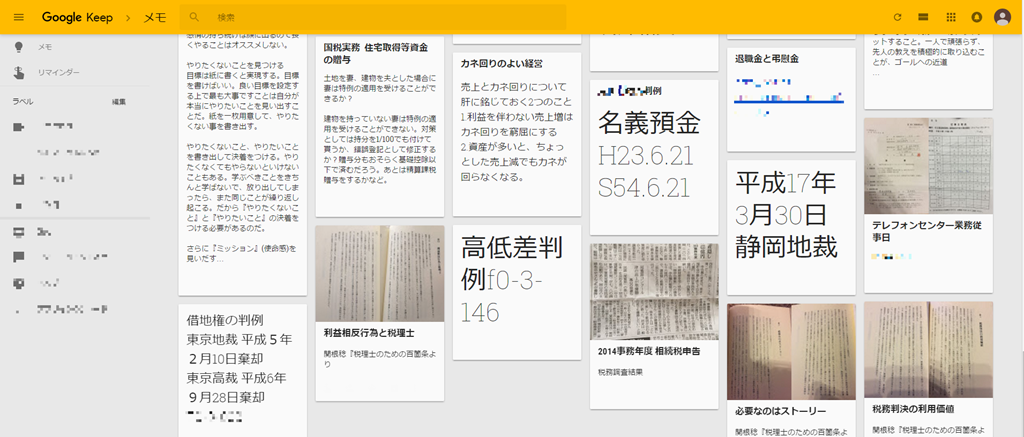1024x437 pixels.
Task: Click the refresh icon in header
Action: (x=897, y=17)
